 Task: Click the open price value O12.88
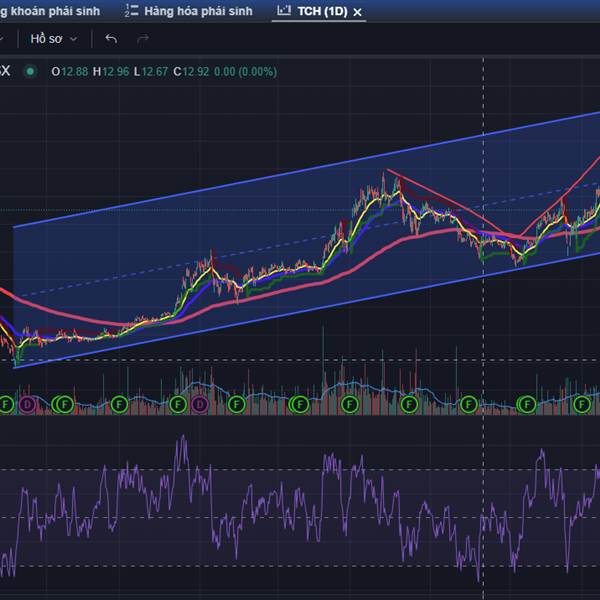(x=70, y=72)
